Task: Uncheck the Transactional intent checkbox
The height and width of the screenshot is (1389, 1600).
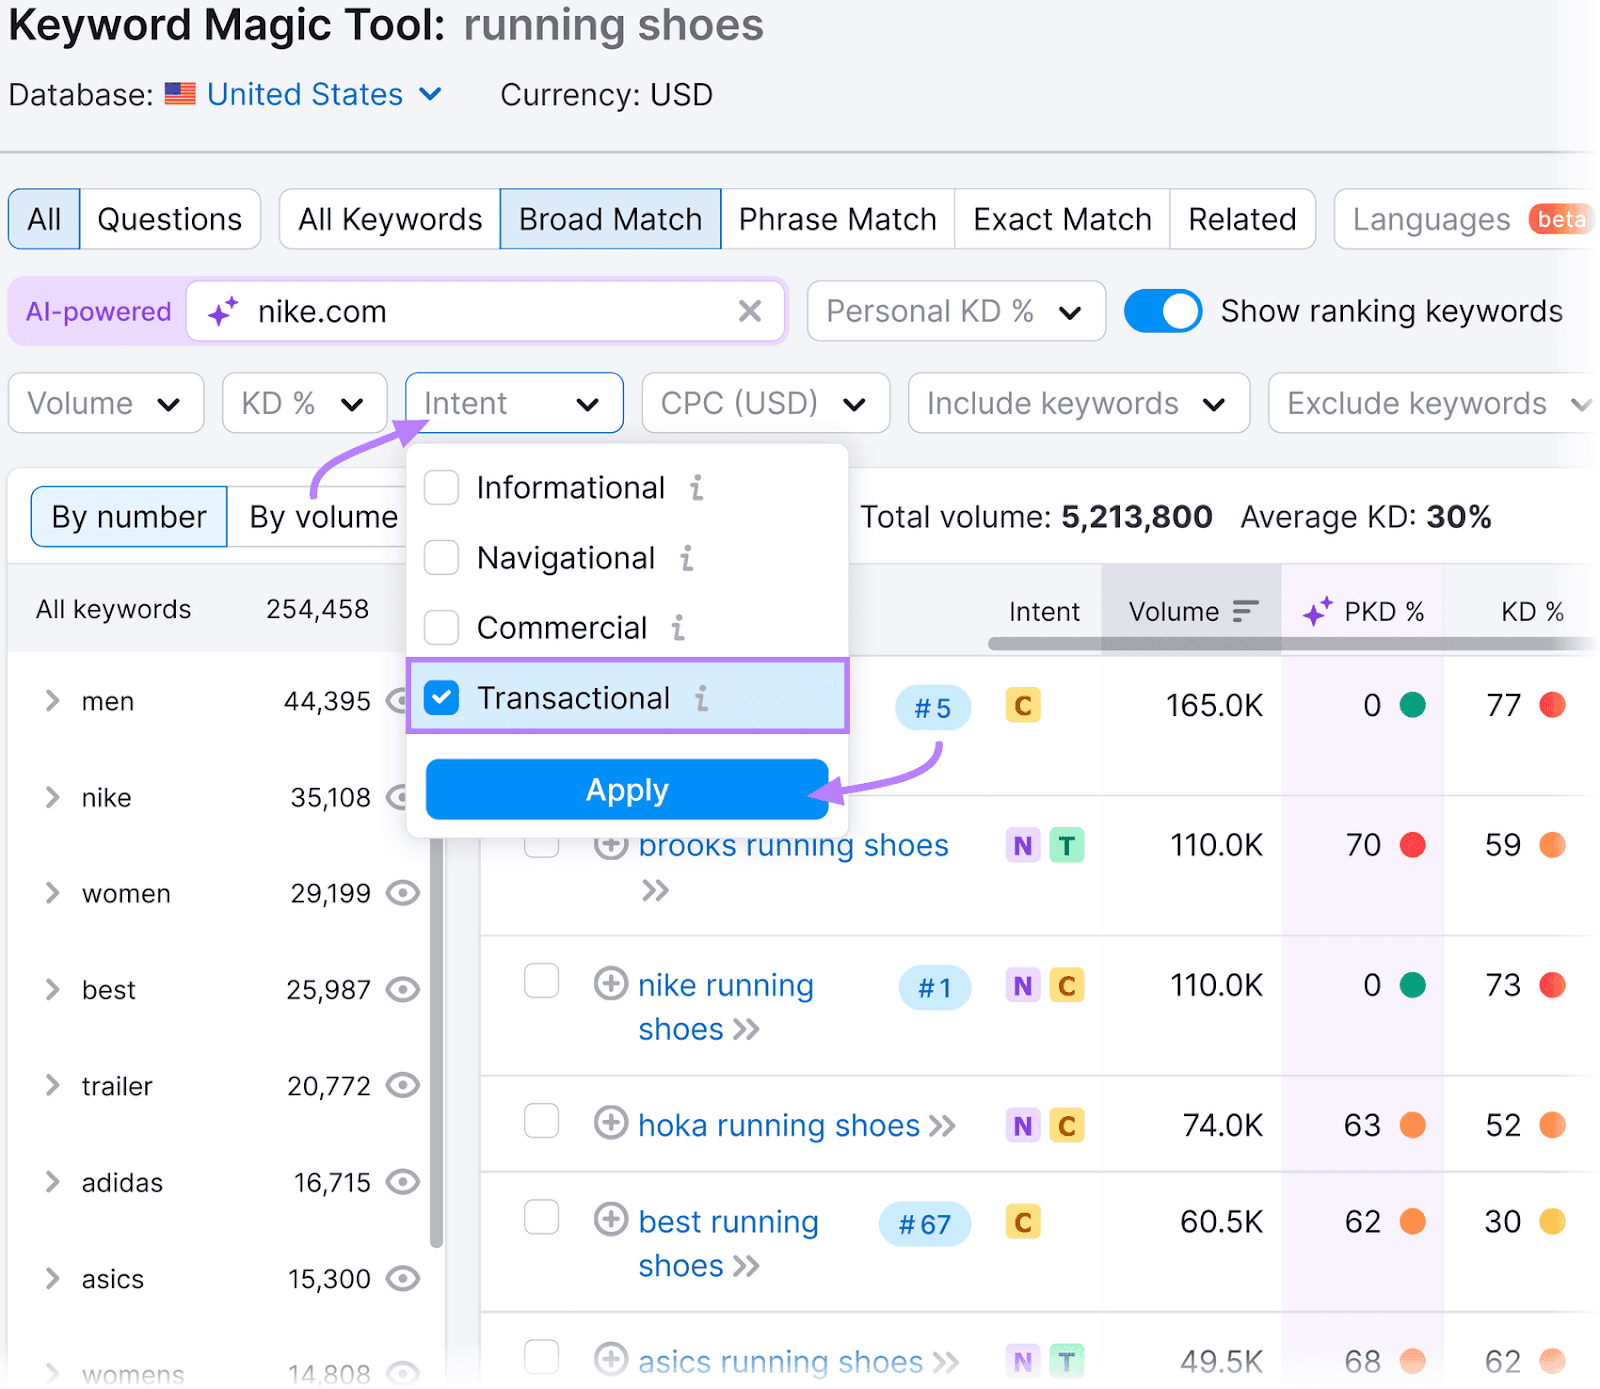Action: point(441,698)
